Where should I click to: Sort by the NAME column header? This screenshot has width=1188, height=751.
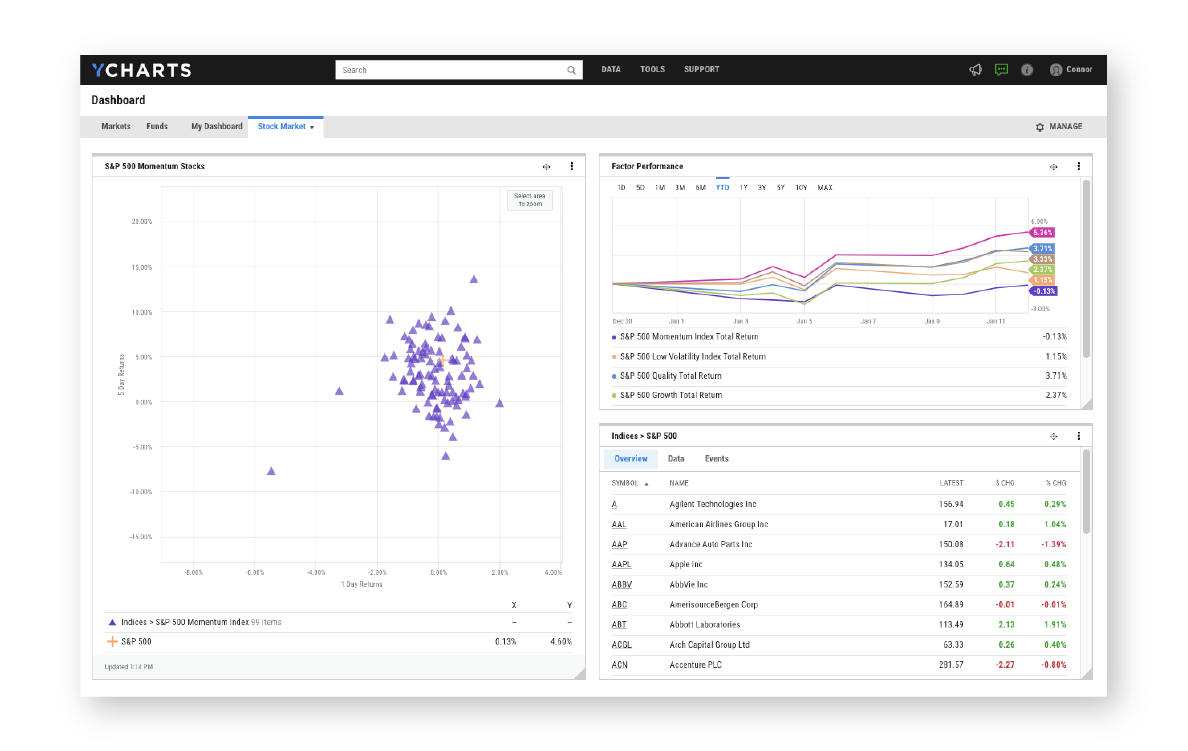pos(679,483)
